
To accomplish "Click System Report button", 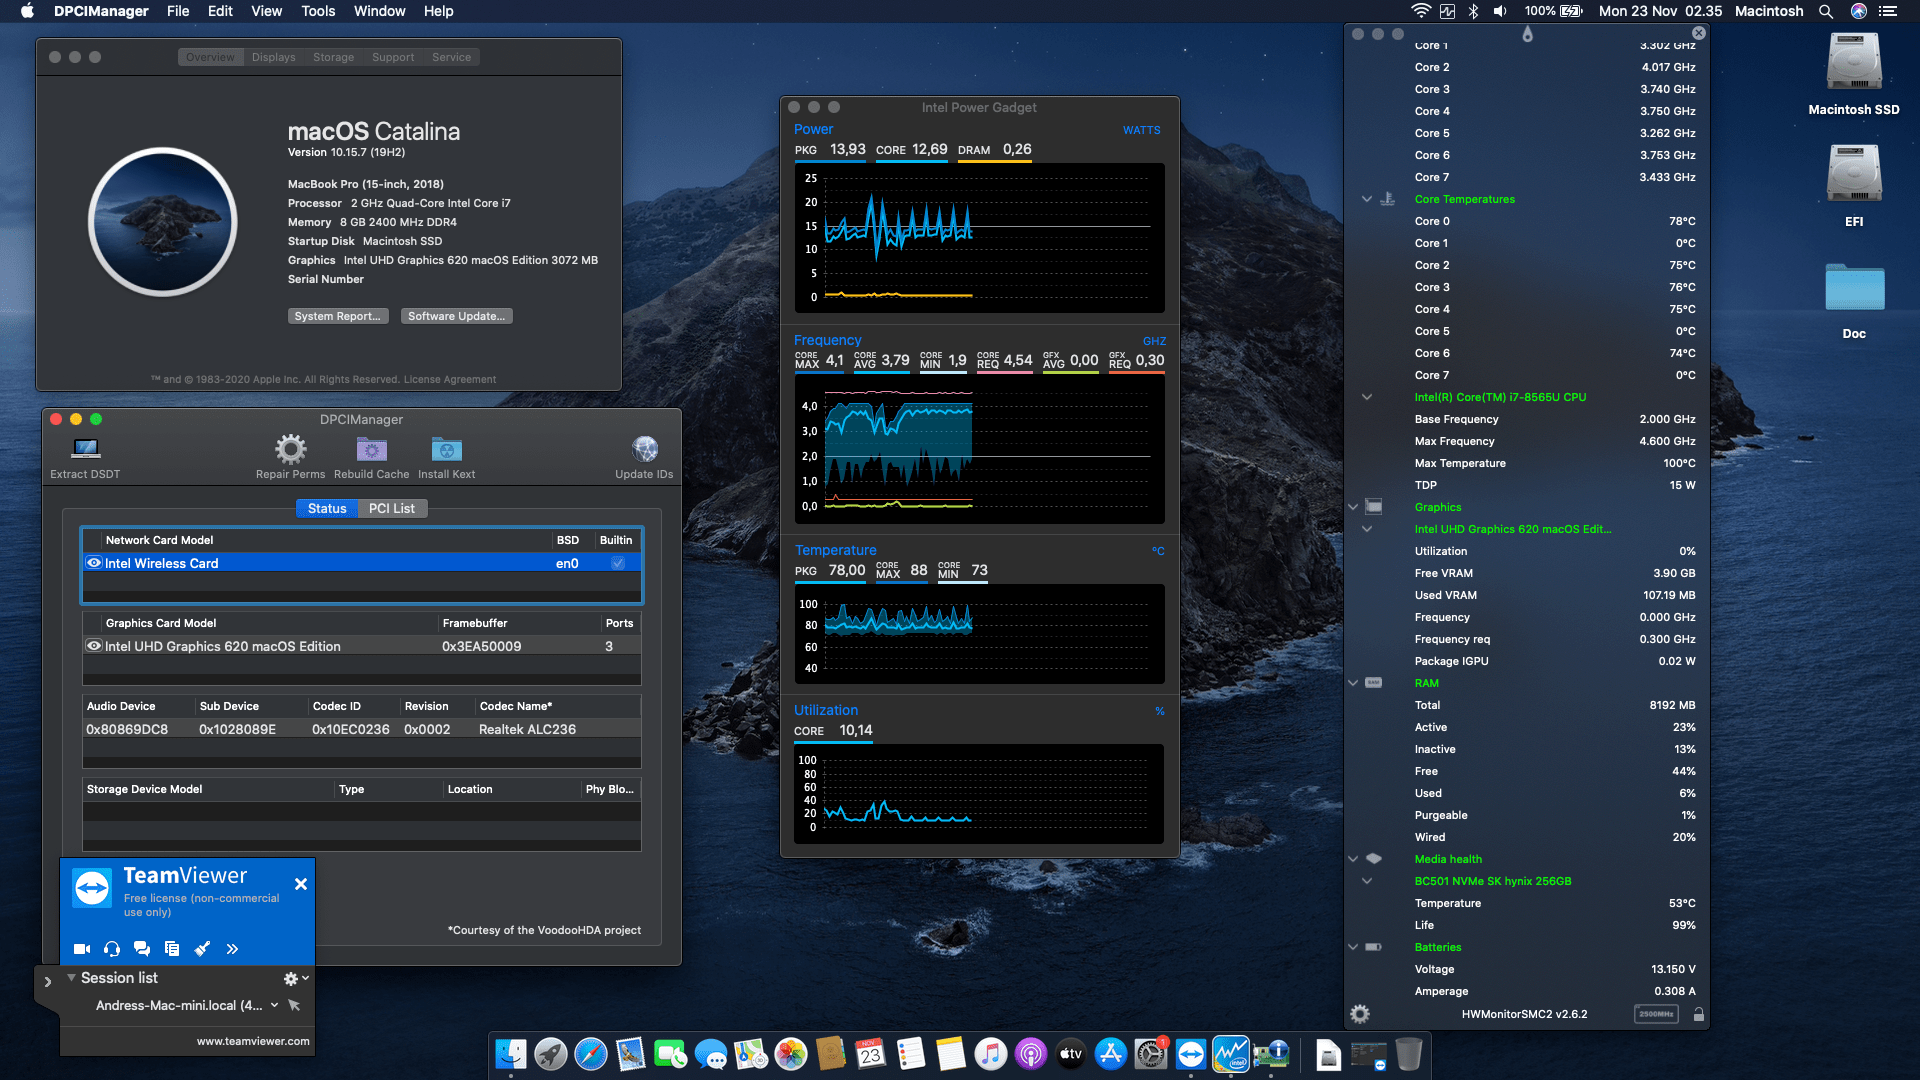I will [x=338, y=316].
